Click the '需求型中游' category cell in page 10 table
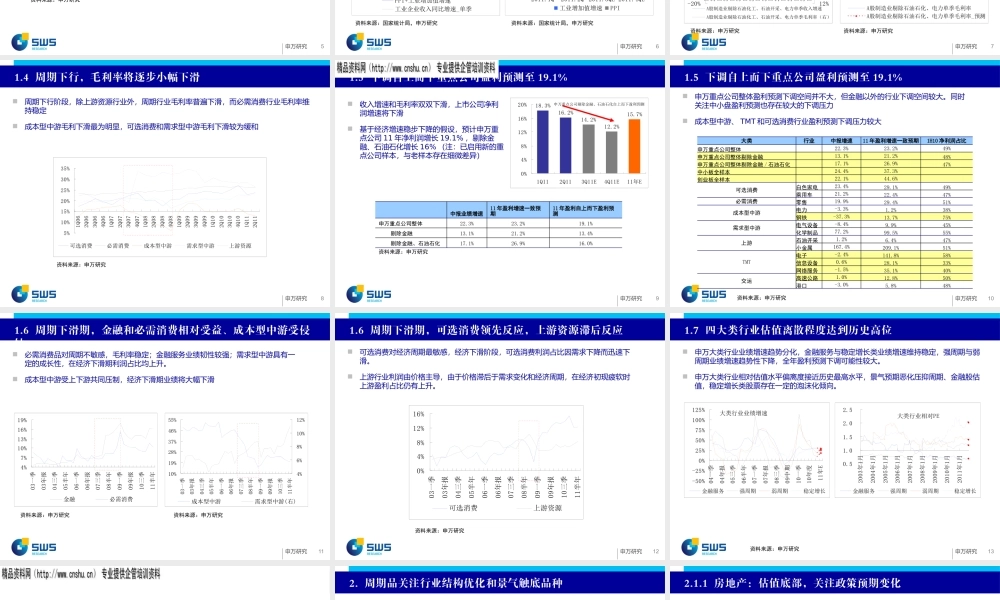The image size is (1000, 600). pos(746,228)
